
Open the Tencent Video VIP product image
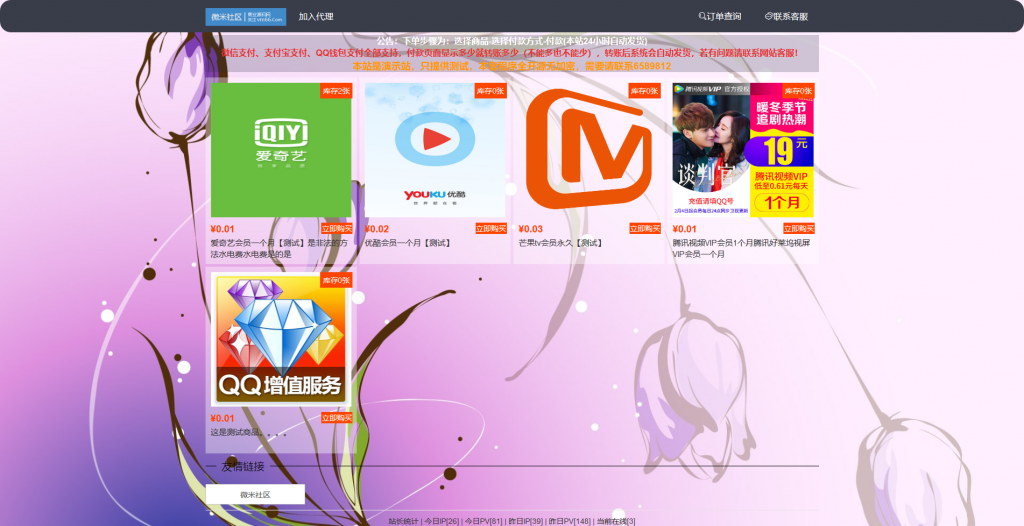[743, 150]
